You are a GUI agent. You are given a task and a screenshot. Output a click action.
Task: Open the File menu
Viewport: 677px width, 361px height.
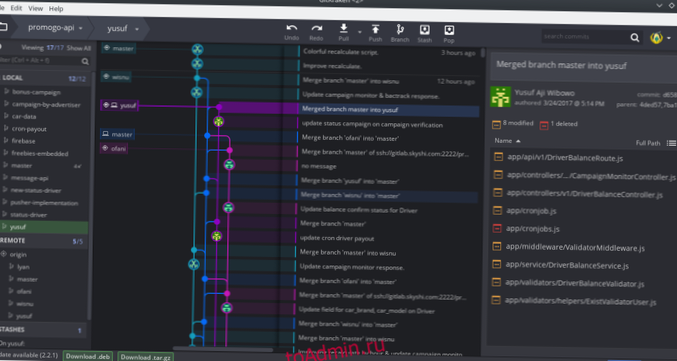click(x=2, y=8)
